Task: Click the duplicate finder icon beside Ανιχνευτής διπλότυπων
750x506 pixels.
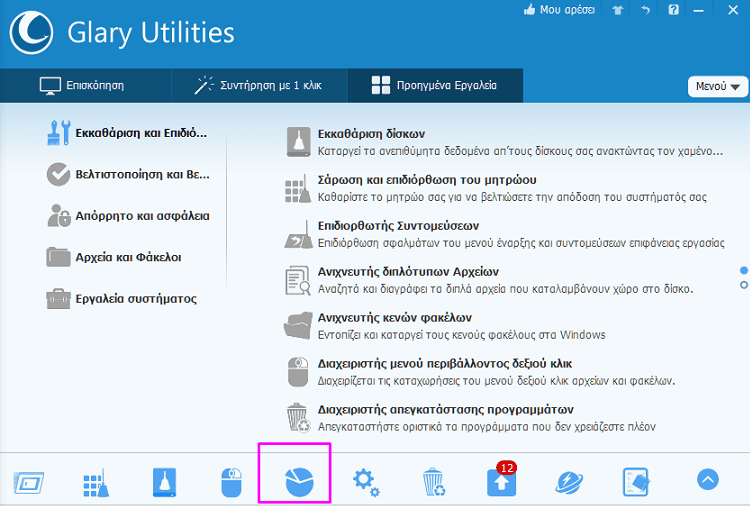Action: (298, 280)
